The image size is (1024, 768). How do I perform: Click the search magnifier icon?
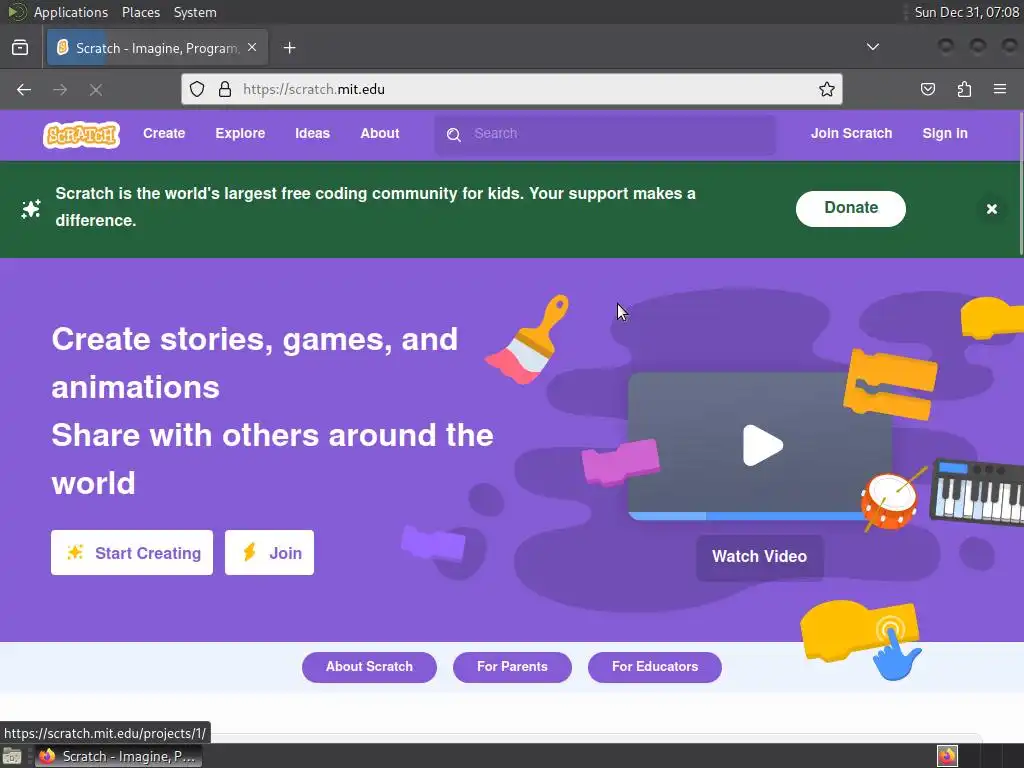(x=454, y=135)
